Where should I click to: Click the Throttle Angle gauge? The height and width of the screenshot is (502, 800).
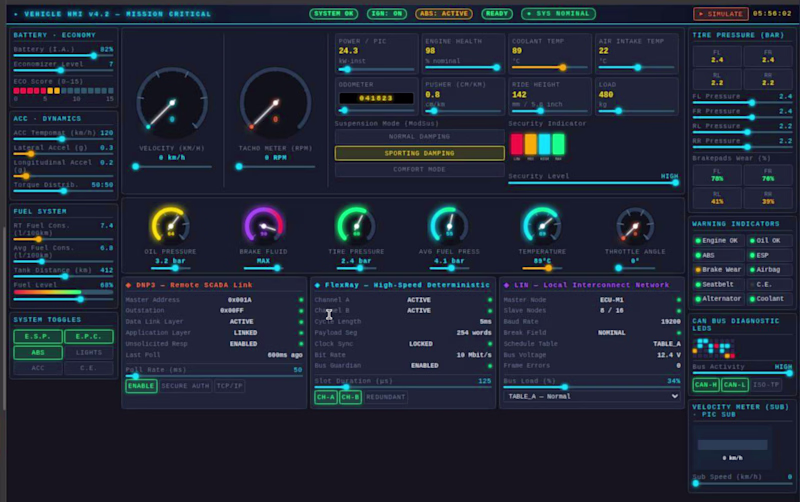[x=635, y=226]
